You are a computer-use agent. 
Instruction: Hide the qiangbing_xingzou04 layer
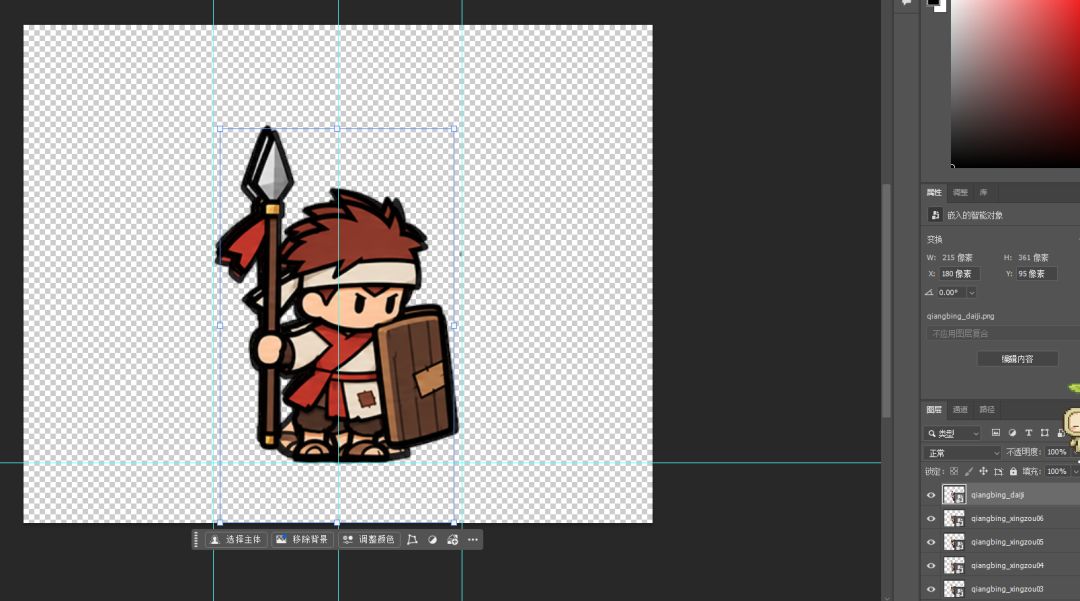pyautogui.click(x=931, y=565)
